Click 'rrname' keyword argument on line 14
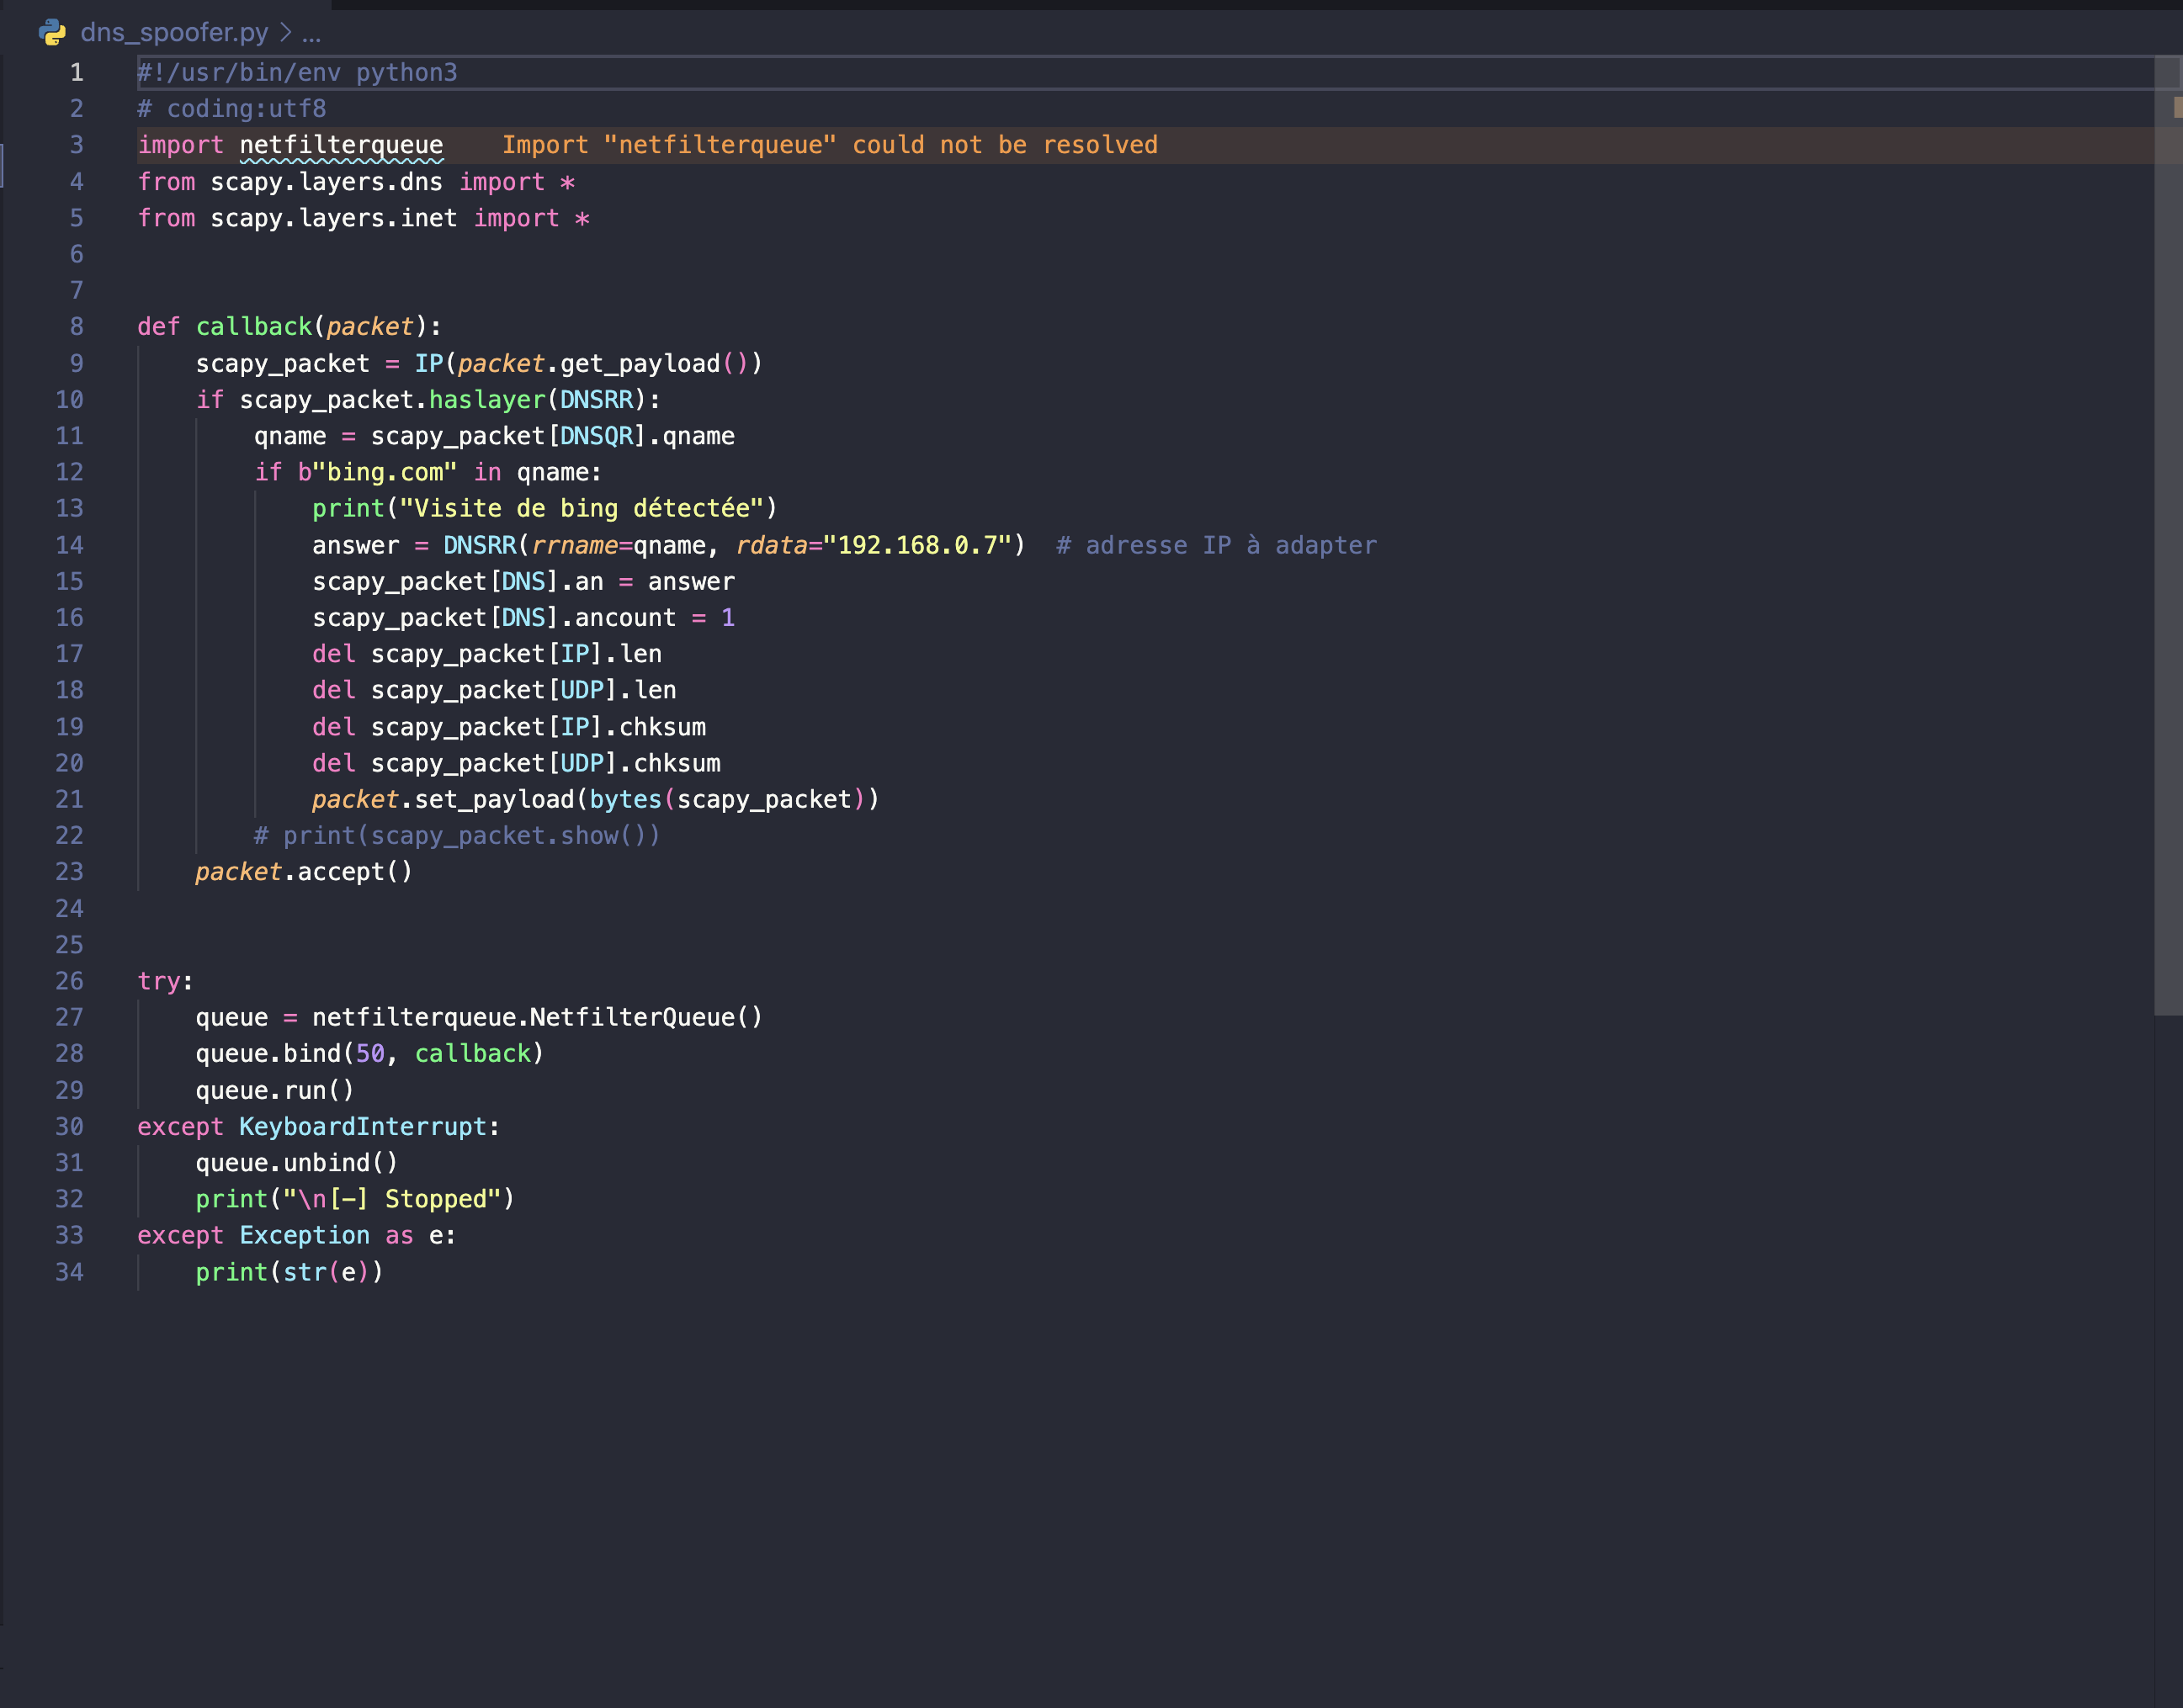Viewport: 2183px width, 1708px height. pyautogui.click(x=574, y=545)
